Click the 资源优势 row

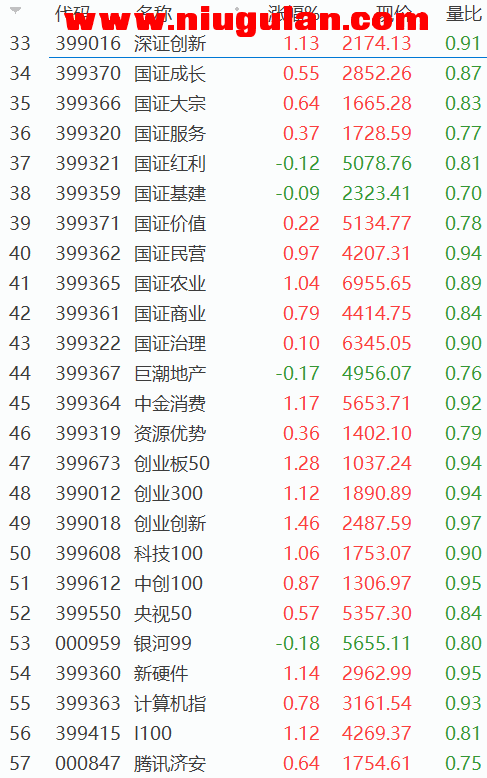pos(244,433)
